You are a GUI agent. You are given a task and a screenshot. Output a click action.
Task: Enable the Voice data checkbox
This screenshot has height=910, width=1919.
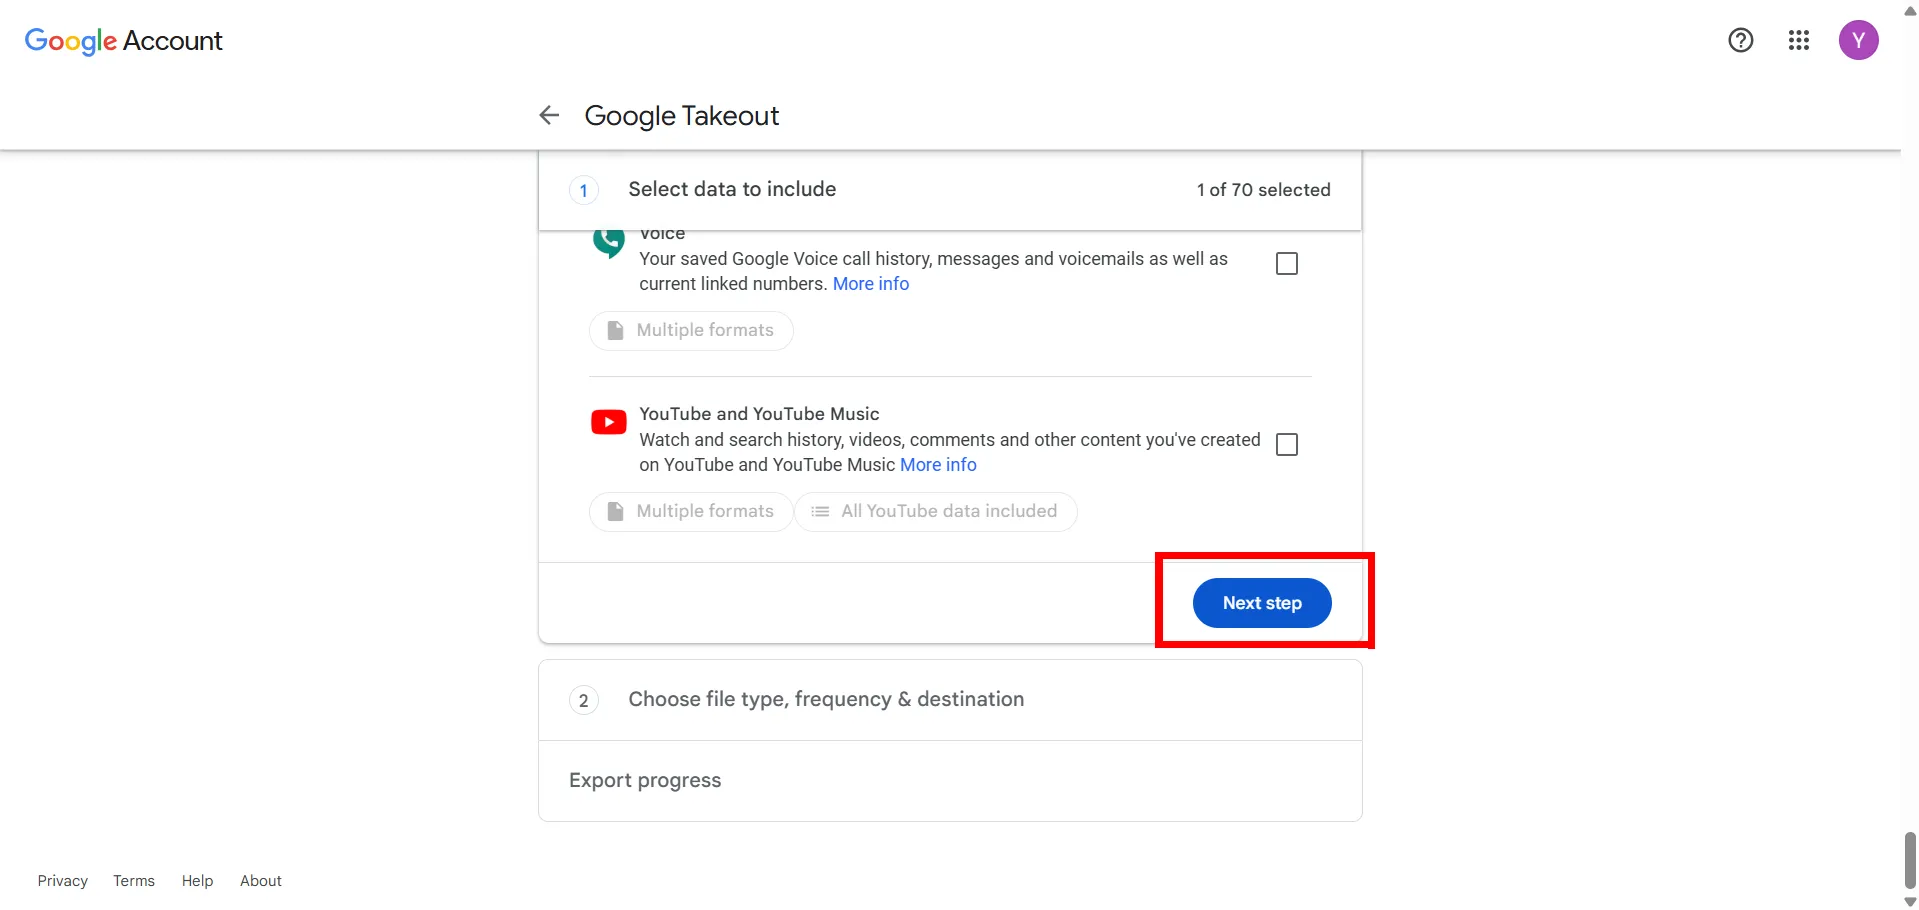coord(1286,263)
